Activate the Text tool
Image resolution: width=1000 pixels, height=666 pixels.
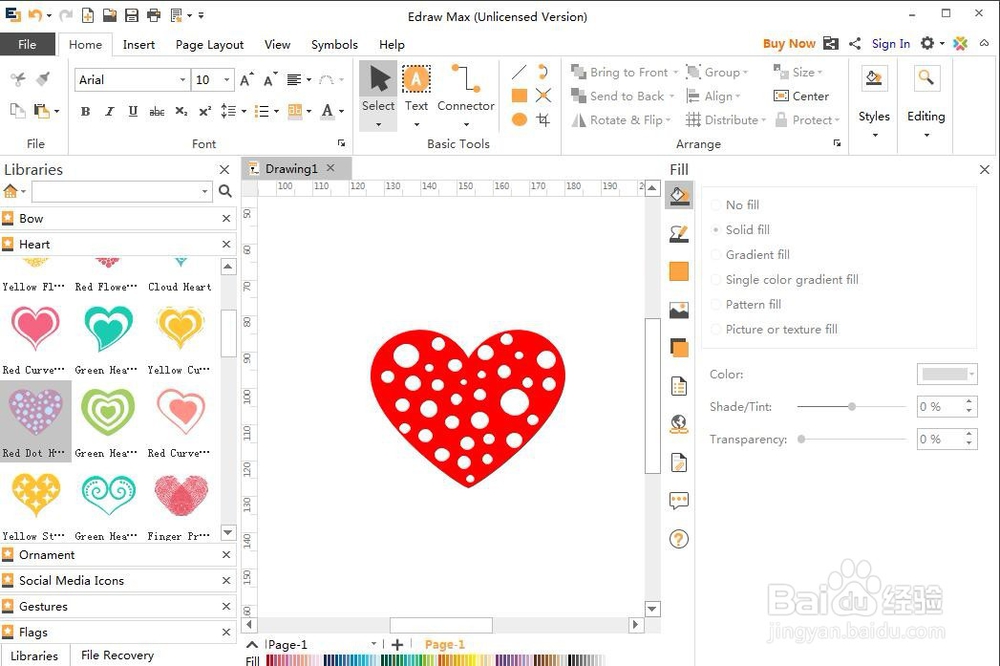[416, 89]
